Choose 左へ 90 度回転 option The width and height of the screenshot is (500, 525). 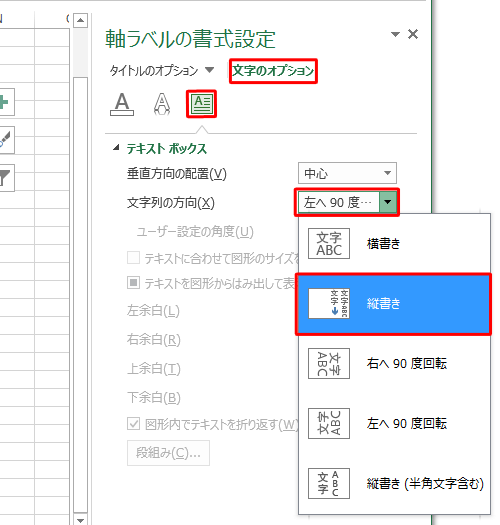(x=395, y=424)
